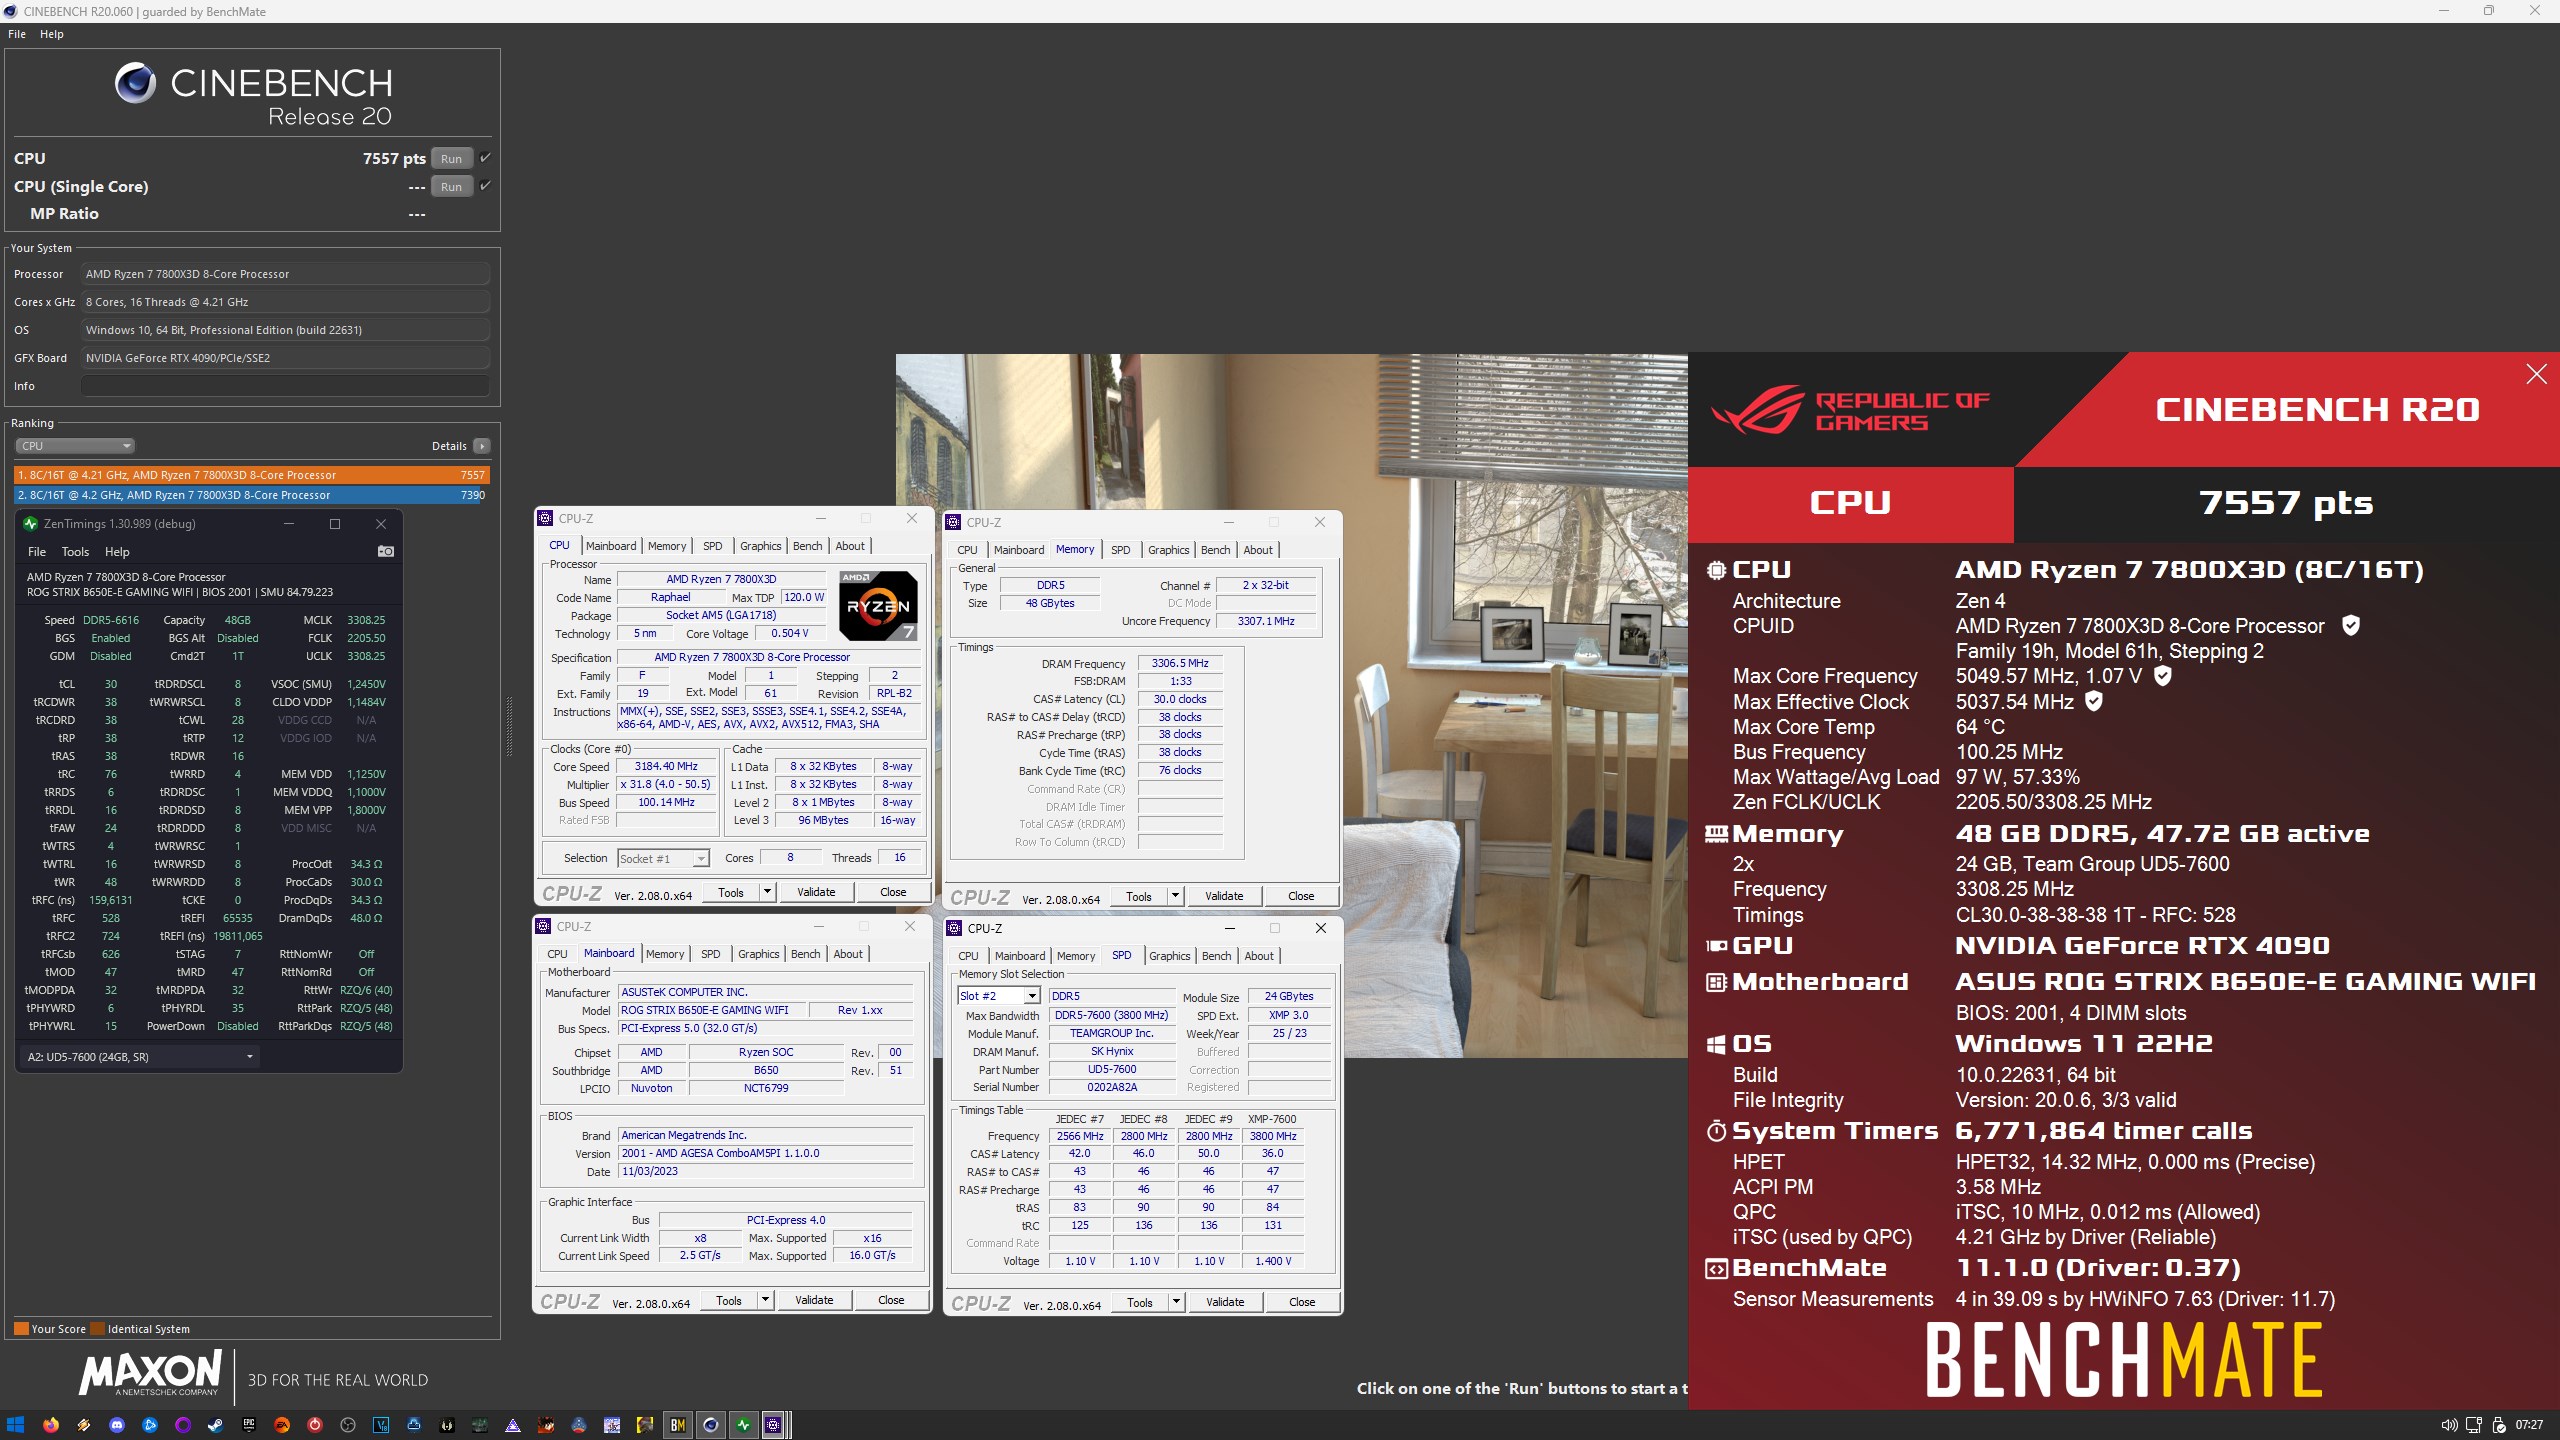Image resolution: width=2560 pixels, height=1440 pixels.
Task: Toggle the CPU (Single Core) test checkbox
Action: point(485,186)
